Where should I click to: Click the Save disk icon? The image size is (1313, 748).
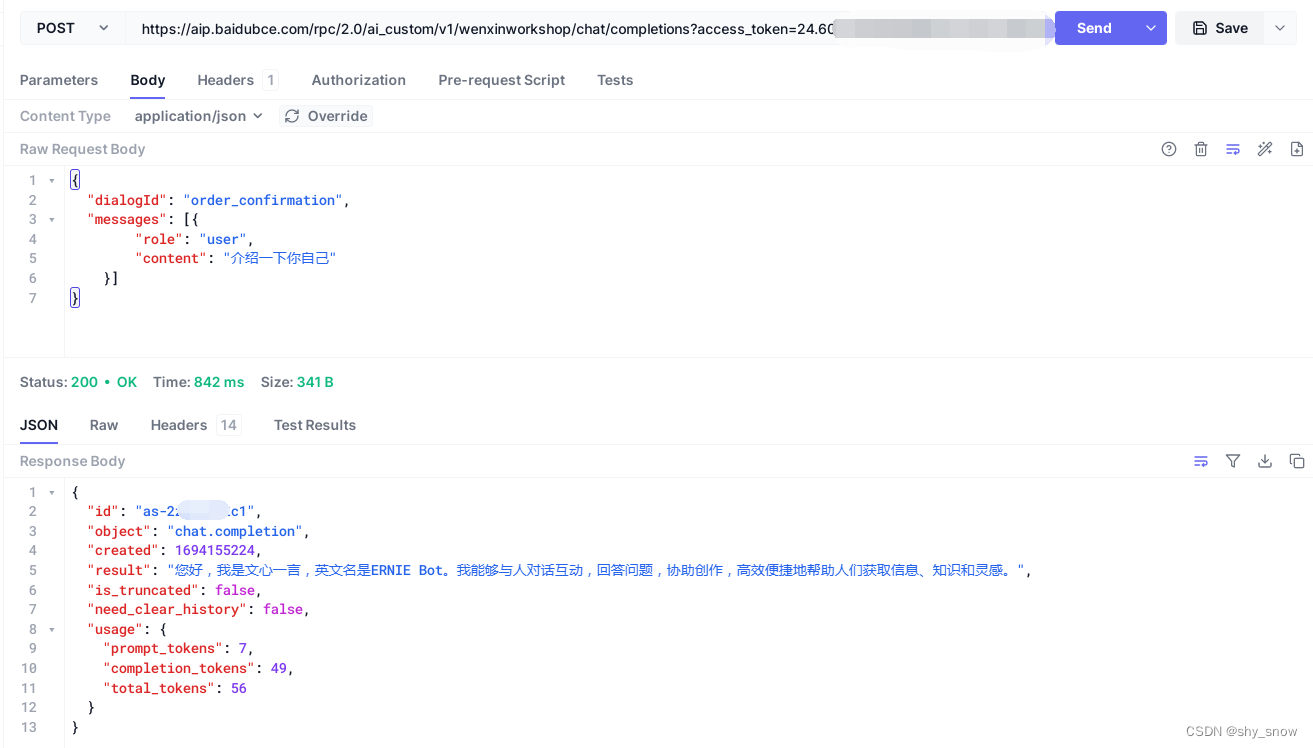pyautogui.click(x=1200, y=28)
